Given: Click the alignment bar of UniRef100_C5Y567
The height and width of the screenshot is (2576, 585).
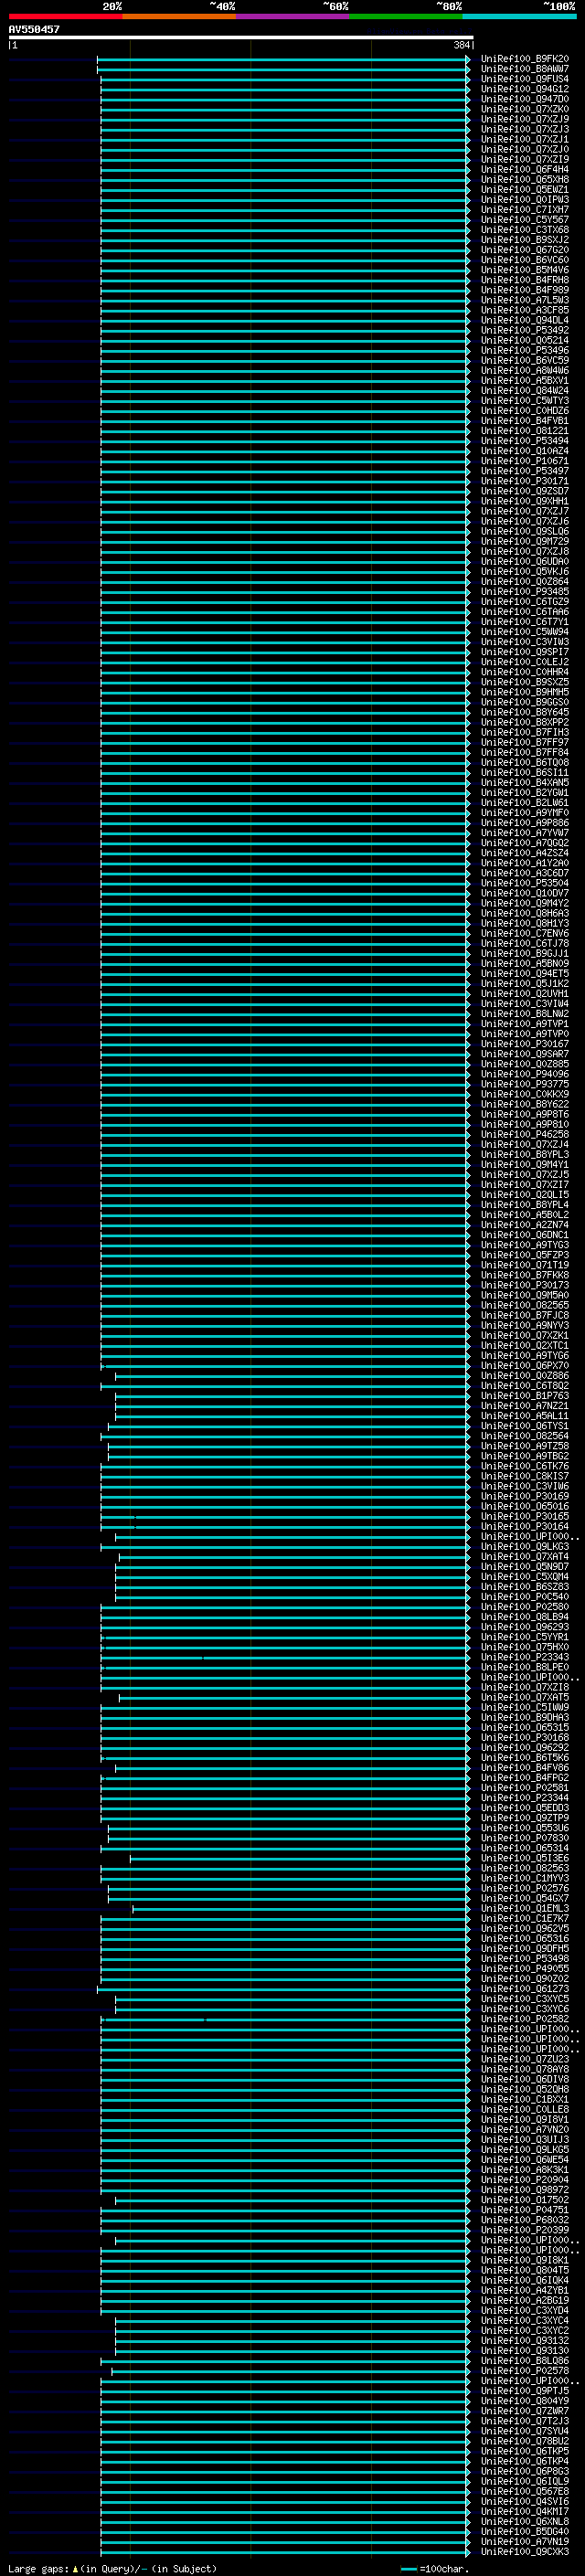Looking at the screenshot, I should [x=285, y=220].
